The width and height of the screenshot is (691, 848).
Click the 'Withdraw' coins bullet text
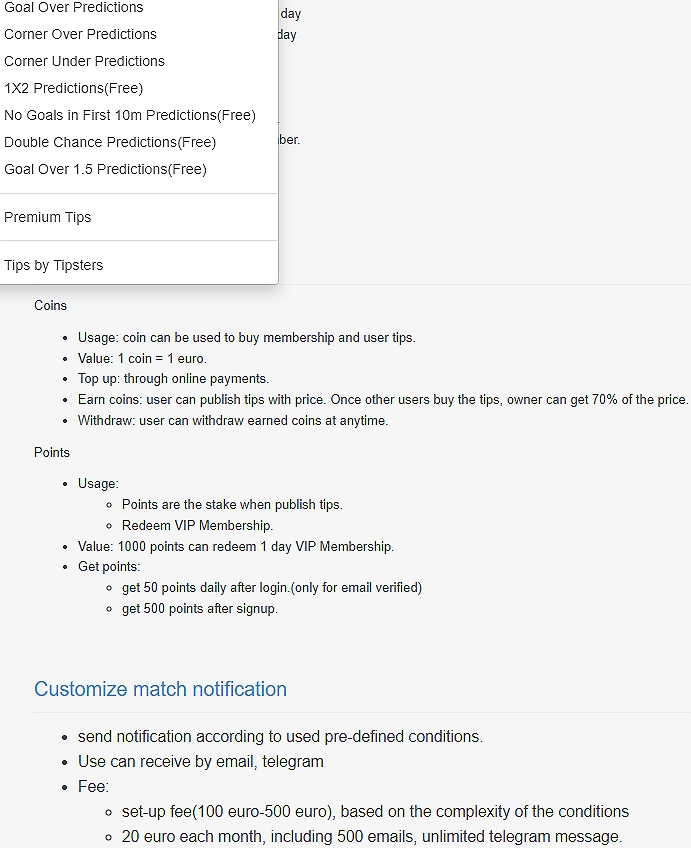232,421
